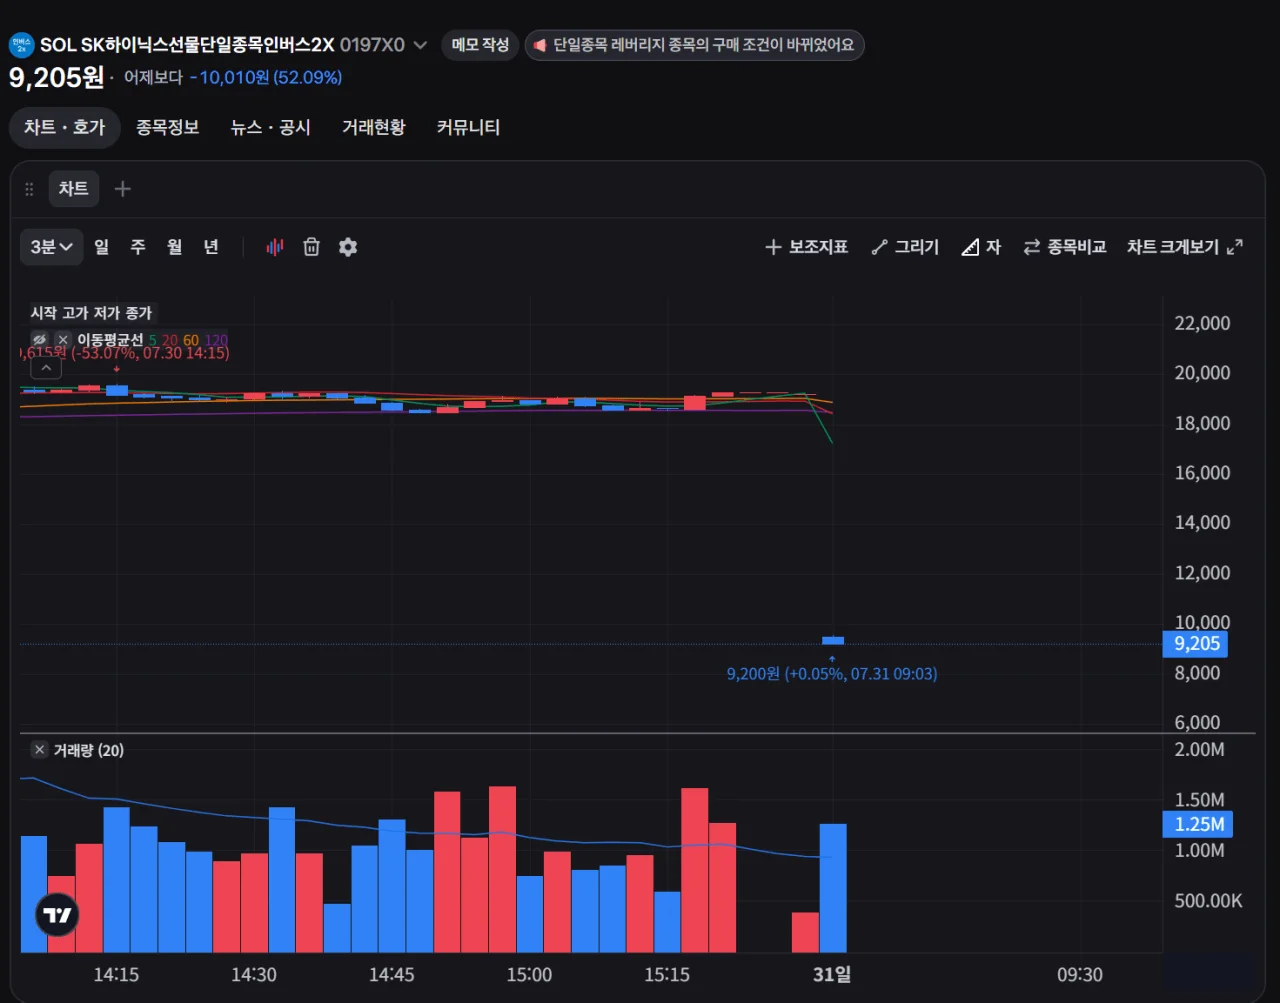Click the 9,200원 low-price marker label
Viewport: 1280px width, 1003px height.
[x=832, y=674]
